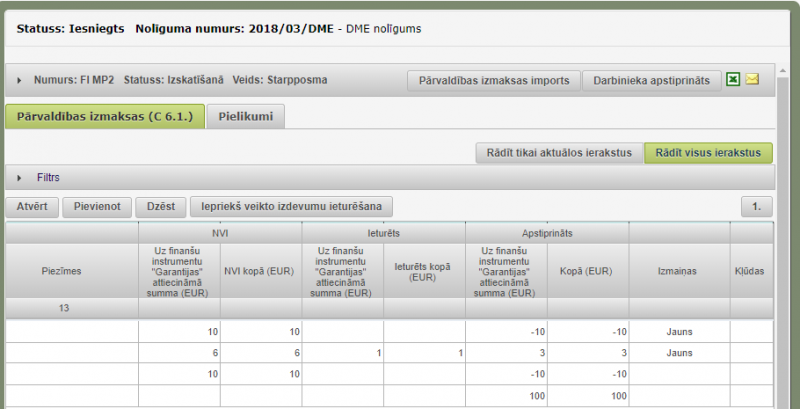Click the Darbinieka apstiprināts button
The height and width of the screenshot is (409, 800).
[x=652, y=81]
